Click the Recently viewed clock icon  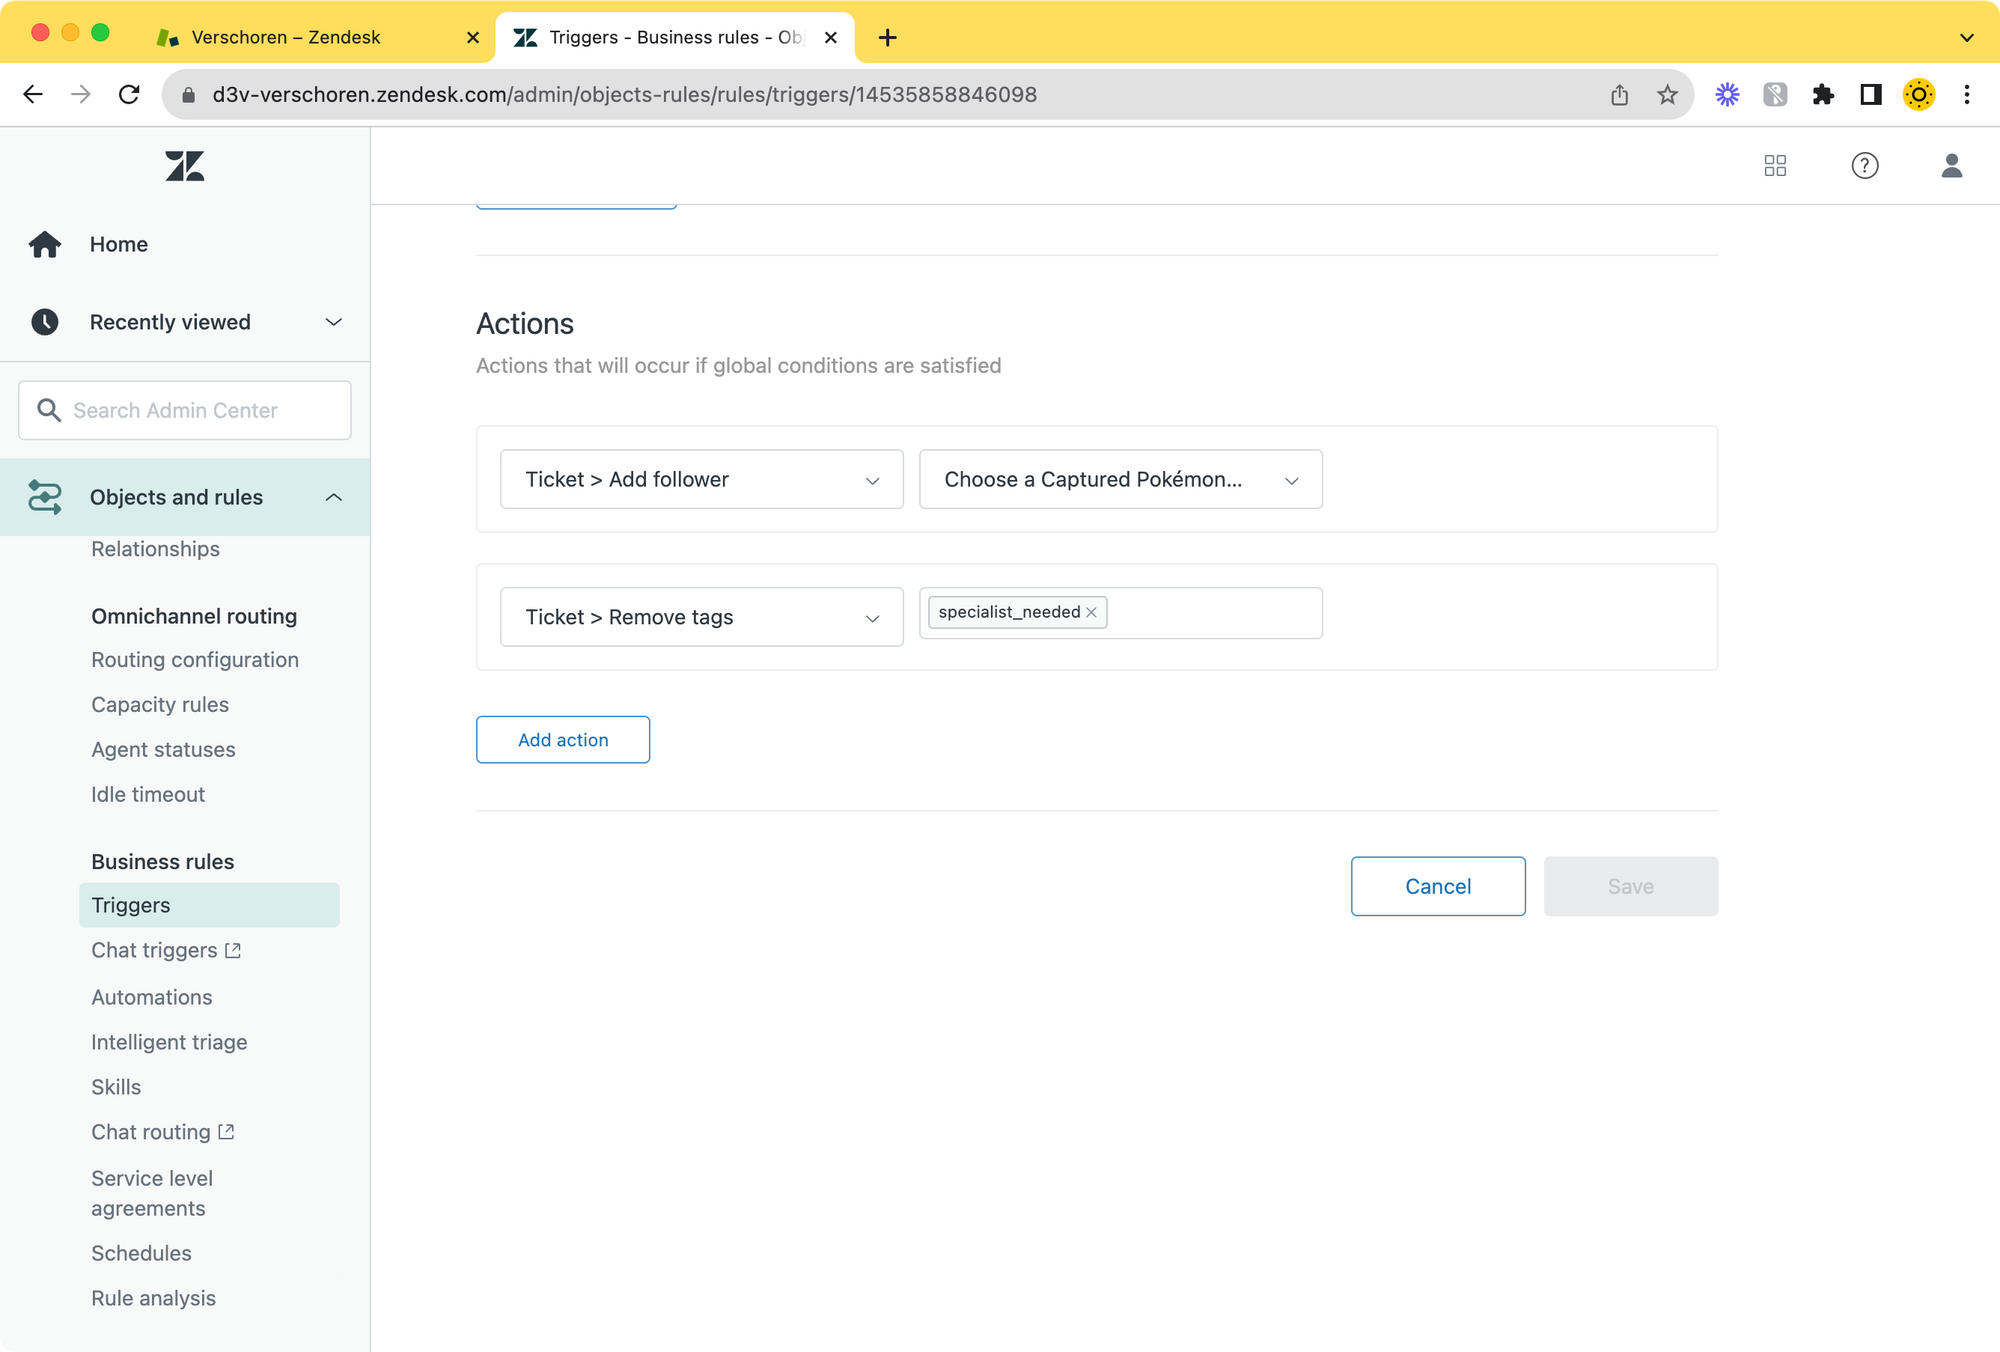[x=45, y=322]
